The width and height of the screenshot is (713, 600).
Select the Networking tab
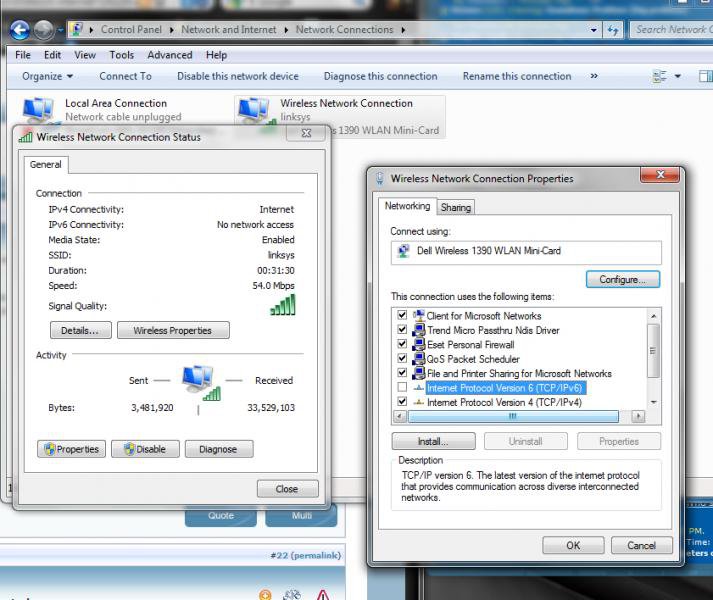point(407,206)
